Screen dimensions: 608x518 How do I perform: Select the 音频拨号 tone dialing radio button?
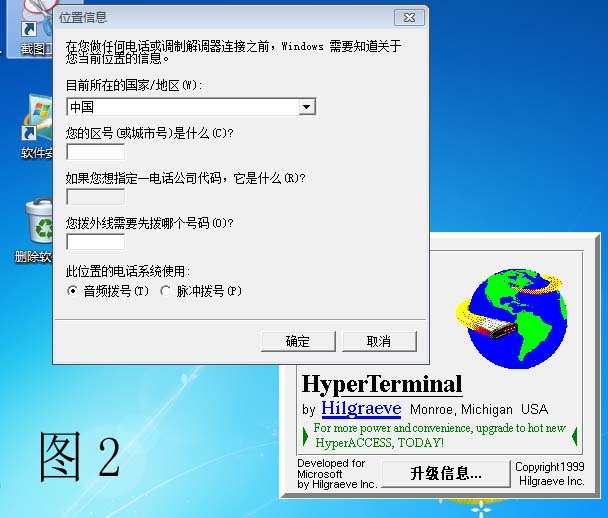73,290
